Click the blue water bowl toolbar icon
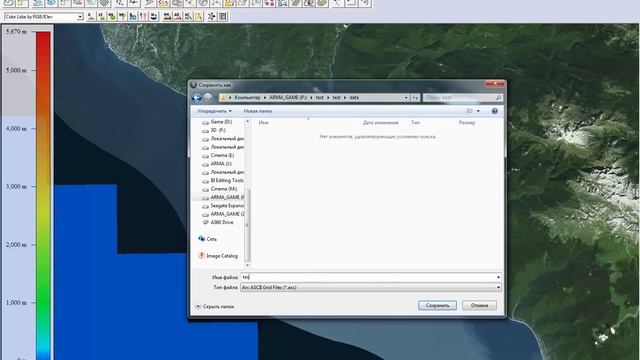 (x=153, y=17)
